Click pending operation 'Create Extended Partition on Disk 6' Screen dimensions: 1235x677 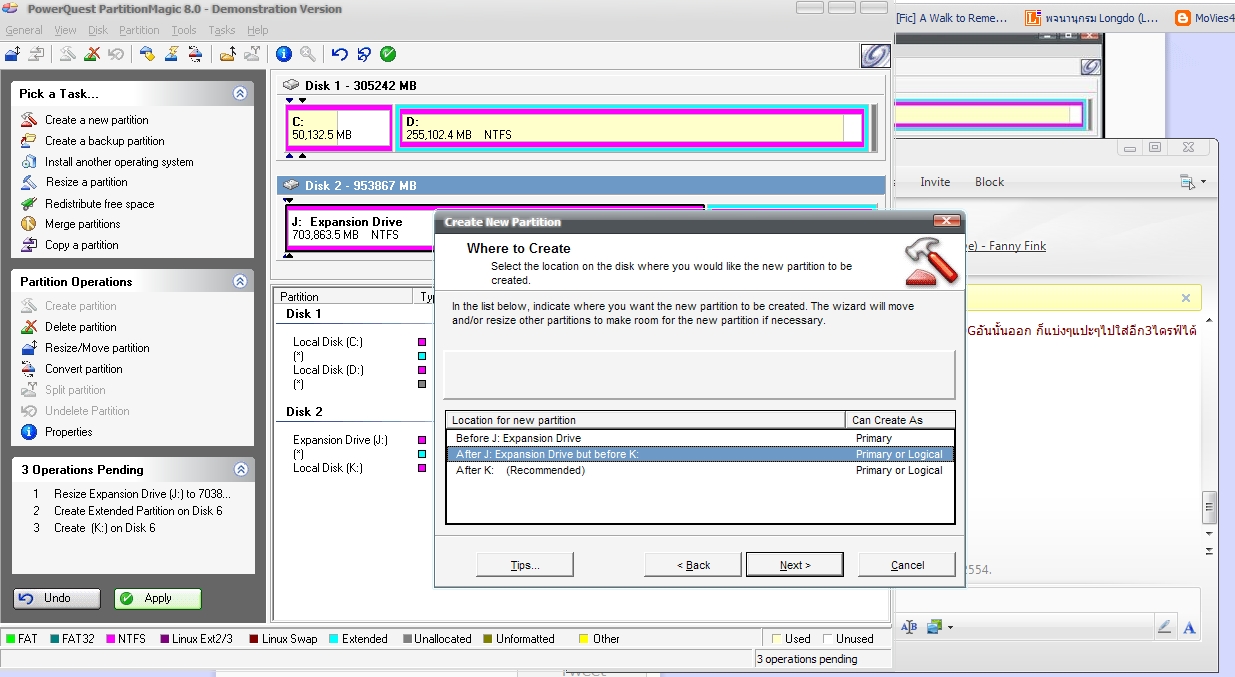[x=138, y=511]
